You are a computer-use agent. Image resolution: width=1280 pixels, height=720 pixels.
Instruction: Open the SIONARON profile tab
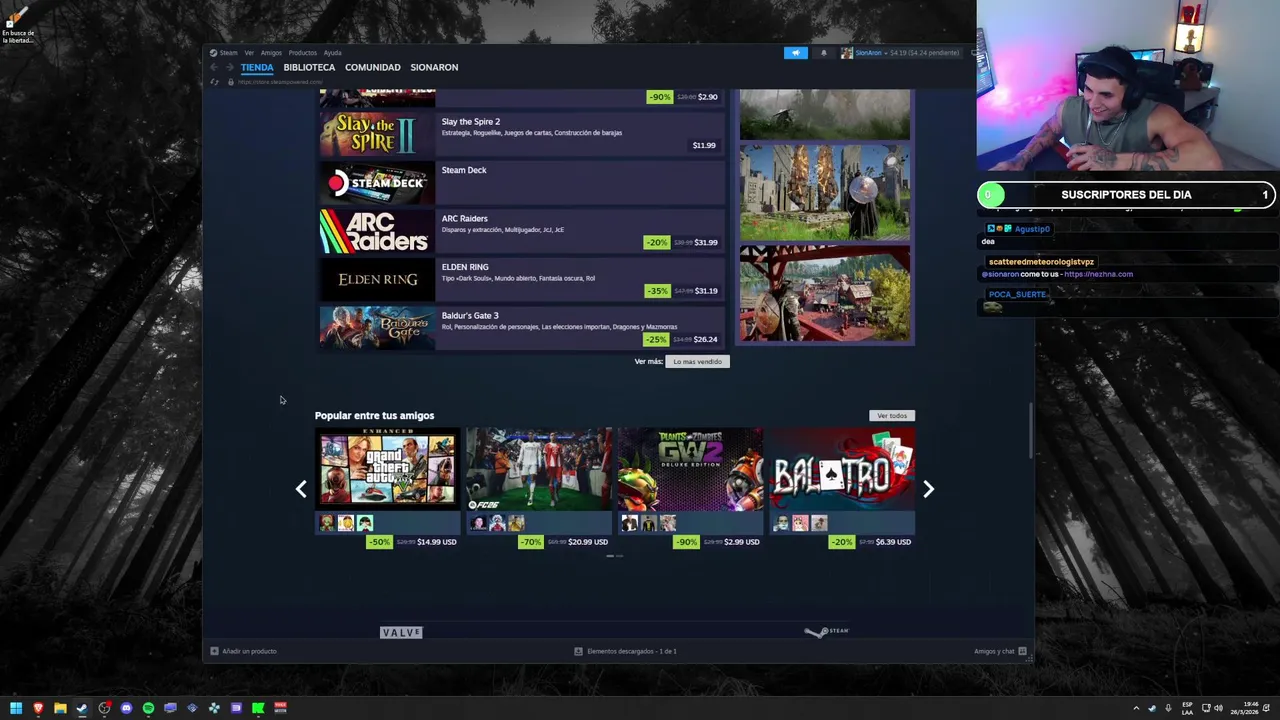(434, 67)
